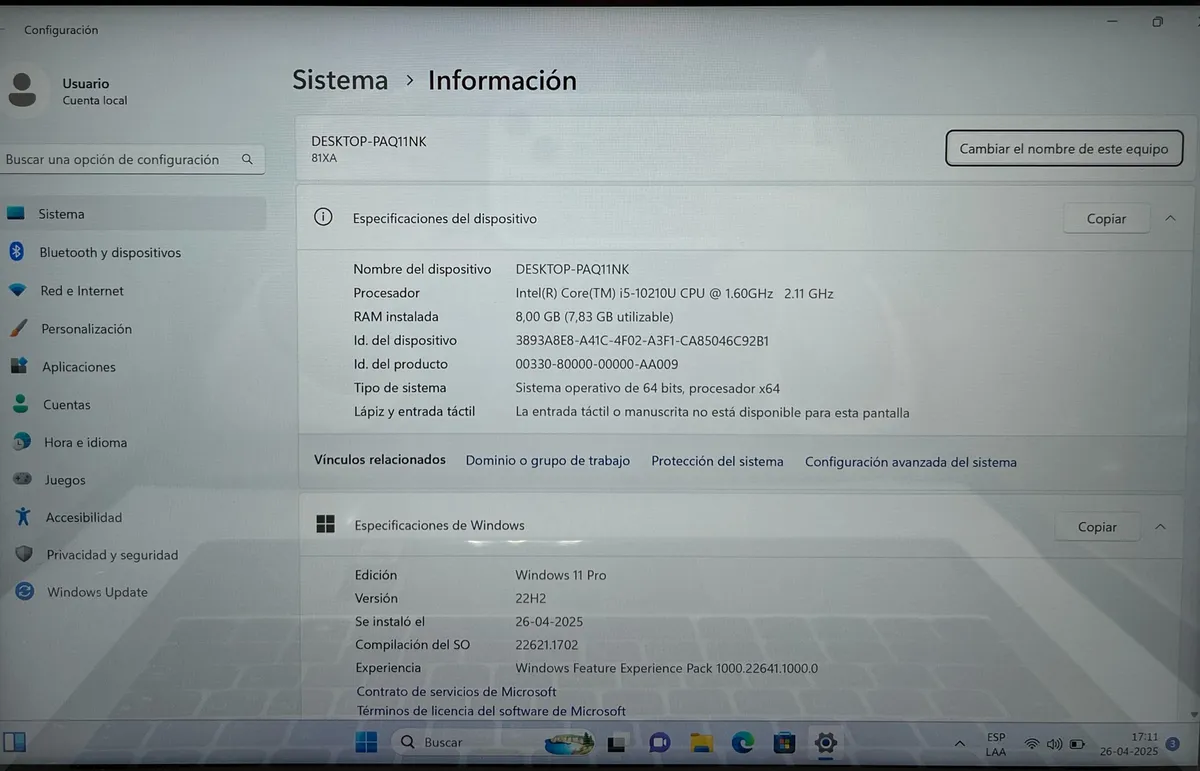
Task: Open the Windows Start menu
Action: [366, 742]
